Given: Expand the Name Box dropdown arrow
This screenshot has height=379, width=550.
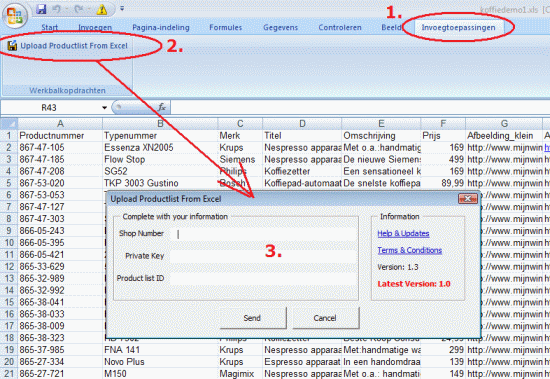Looking at the screenshot, I should [105, 108].
